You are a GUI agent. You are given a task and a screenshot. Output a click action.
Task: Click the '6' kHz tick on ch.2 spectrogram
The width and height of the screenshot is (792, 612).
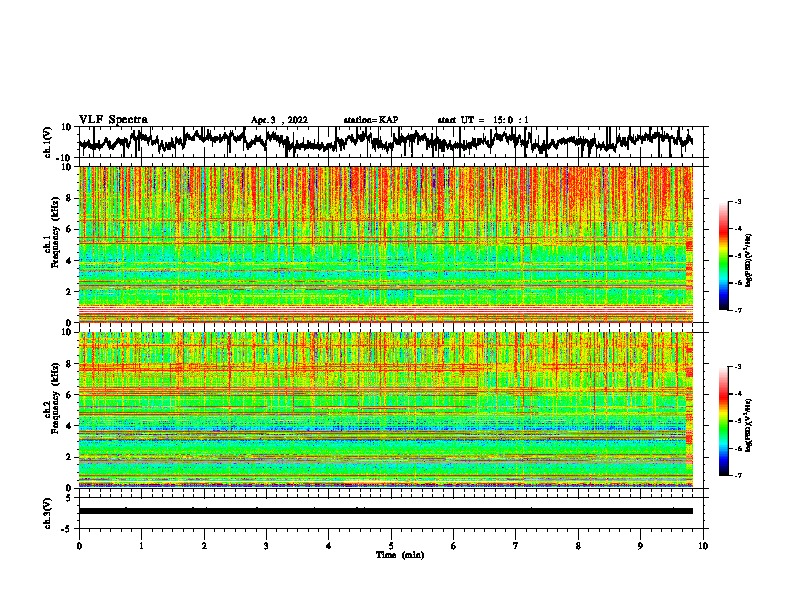(70, 395)
